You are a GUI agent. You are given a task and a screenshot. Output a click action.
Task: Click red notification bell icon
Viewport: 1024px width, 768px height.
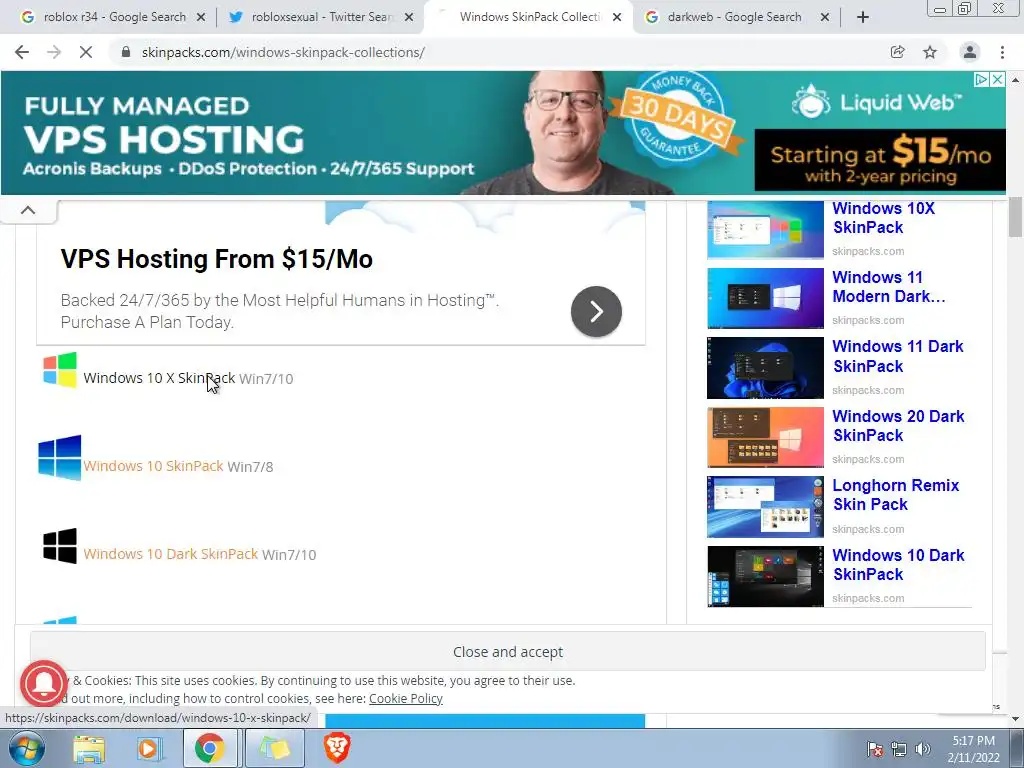pyautogui.click(x=44, y=683)
